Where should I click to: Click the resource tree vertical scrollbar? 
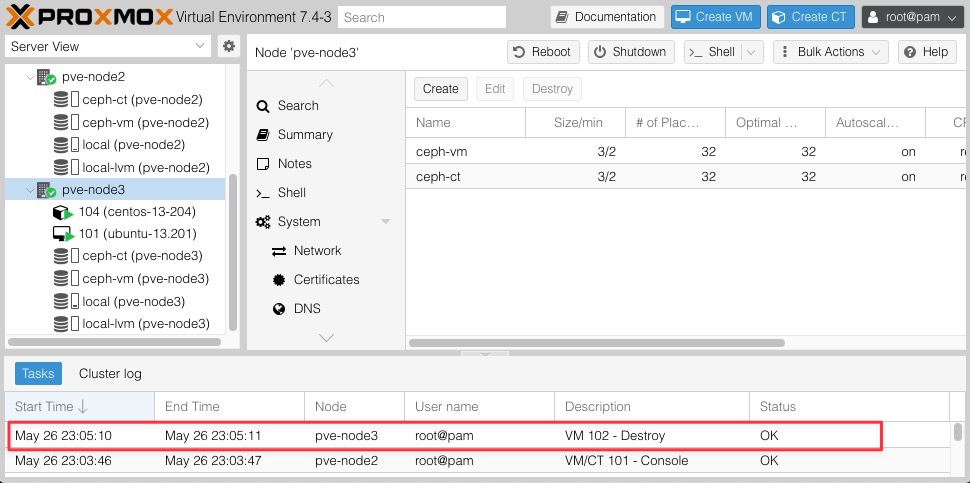(233, 252)
